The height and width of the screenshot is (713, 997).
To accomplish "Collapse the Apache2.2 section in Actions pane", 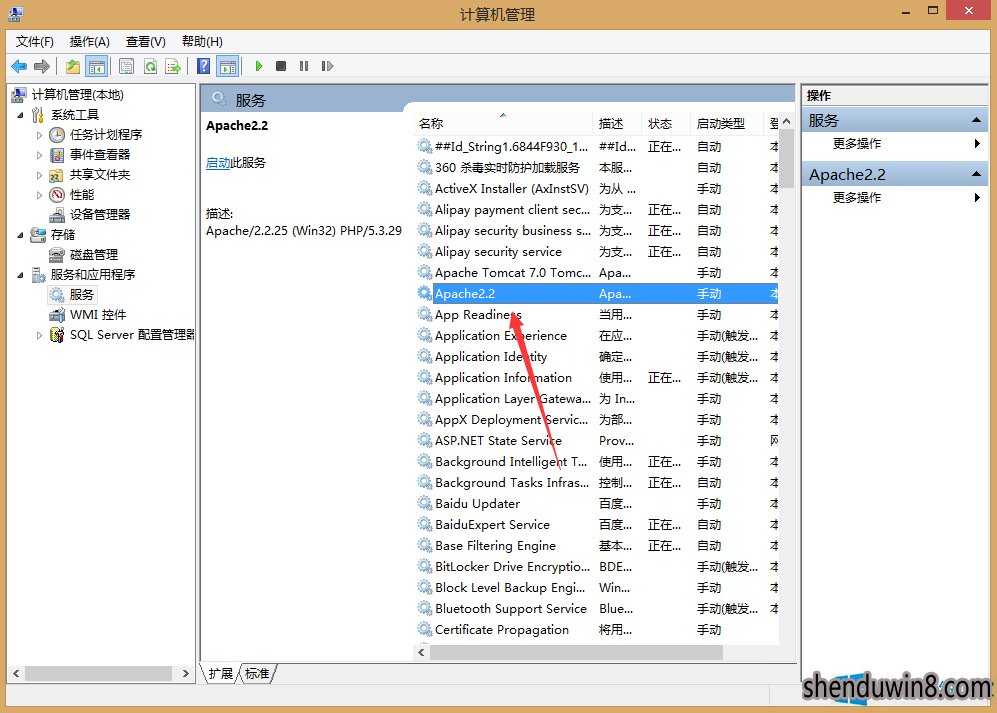I will 976,174.
